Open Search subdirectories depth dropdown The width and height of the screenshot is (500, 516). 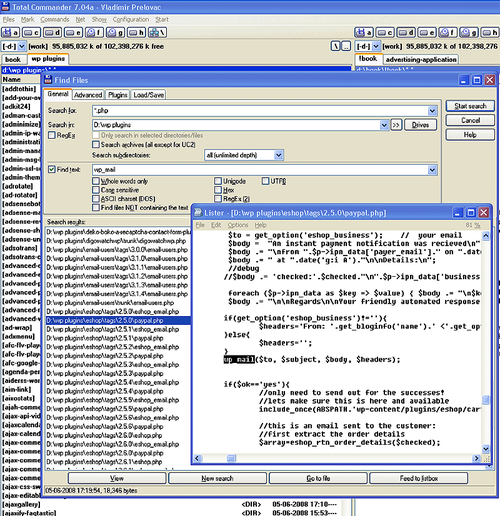tap(279, 155)
